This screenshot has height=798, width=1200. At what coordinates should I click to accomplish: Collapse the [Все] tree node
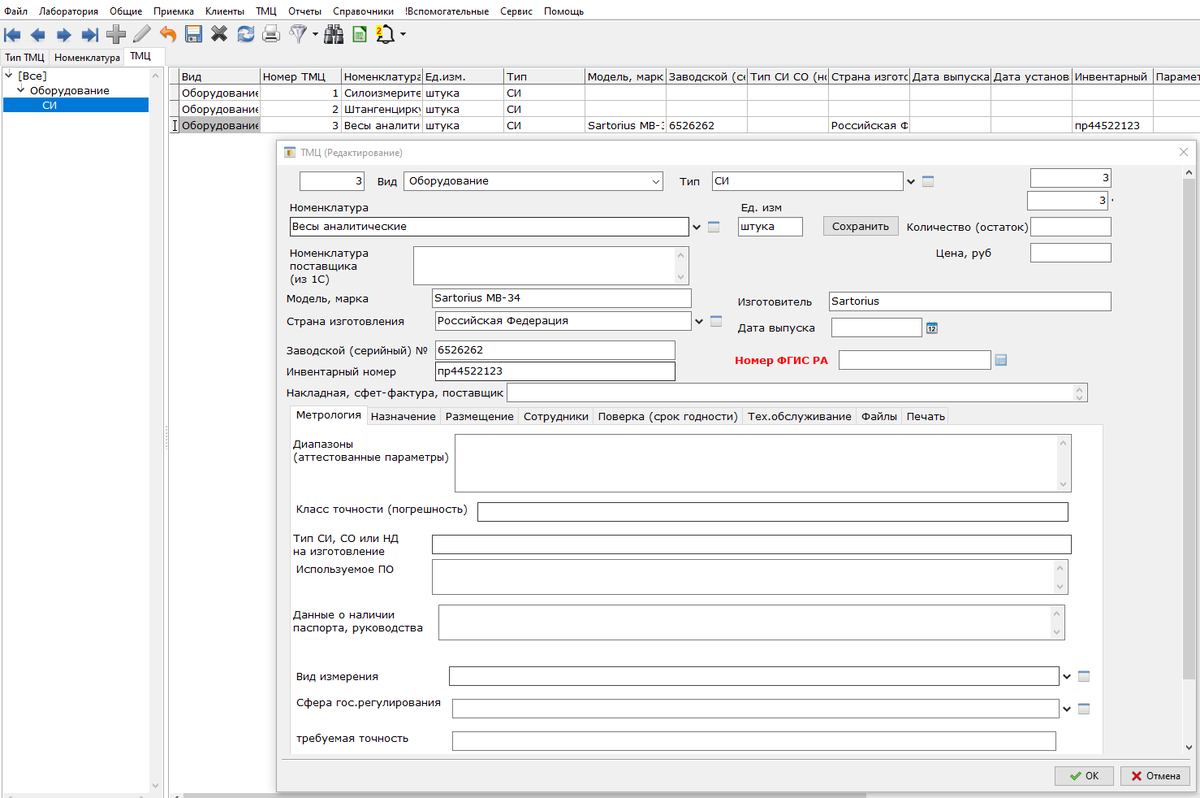9,76
